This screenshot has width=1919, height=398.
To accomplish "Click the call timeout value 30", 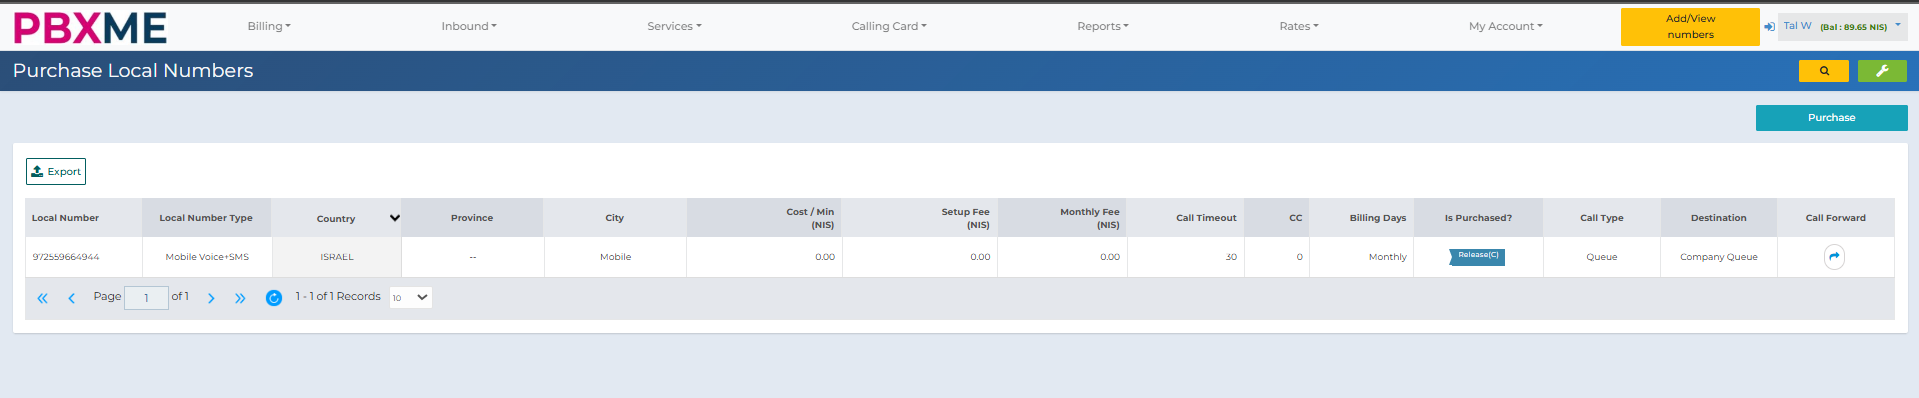I will (x=1186, y=257).
